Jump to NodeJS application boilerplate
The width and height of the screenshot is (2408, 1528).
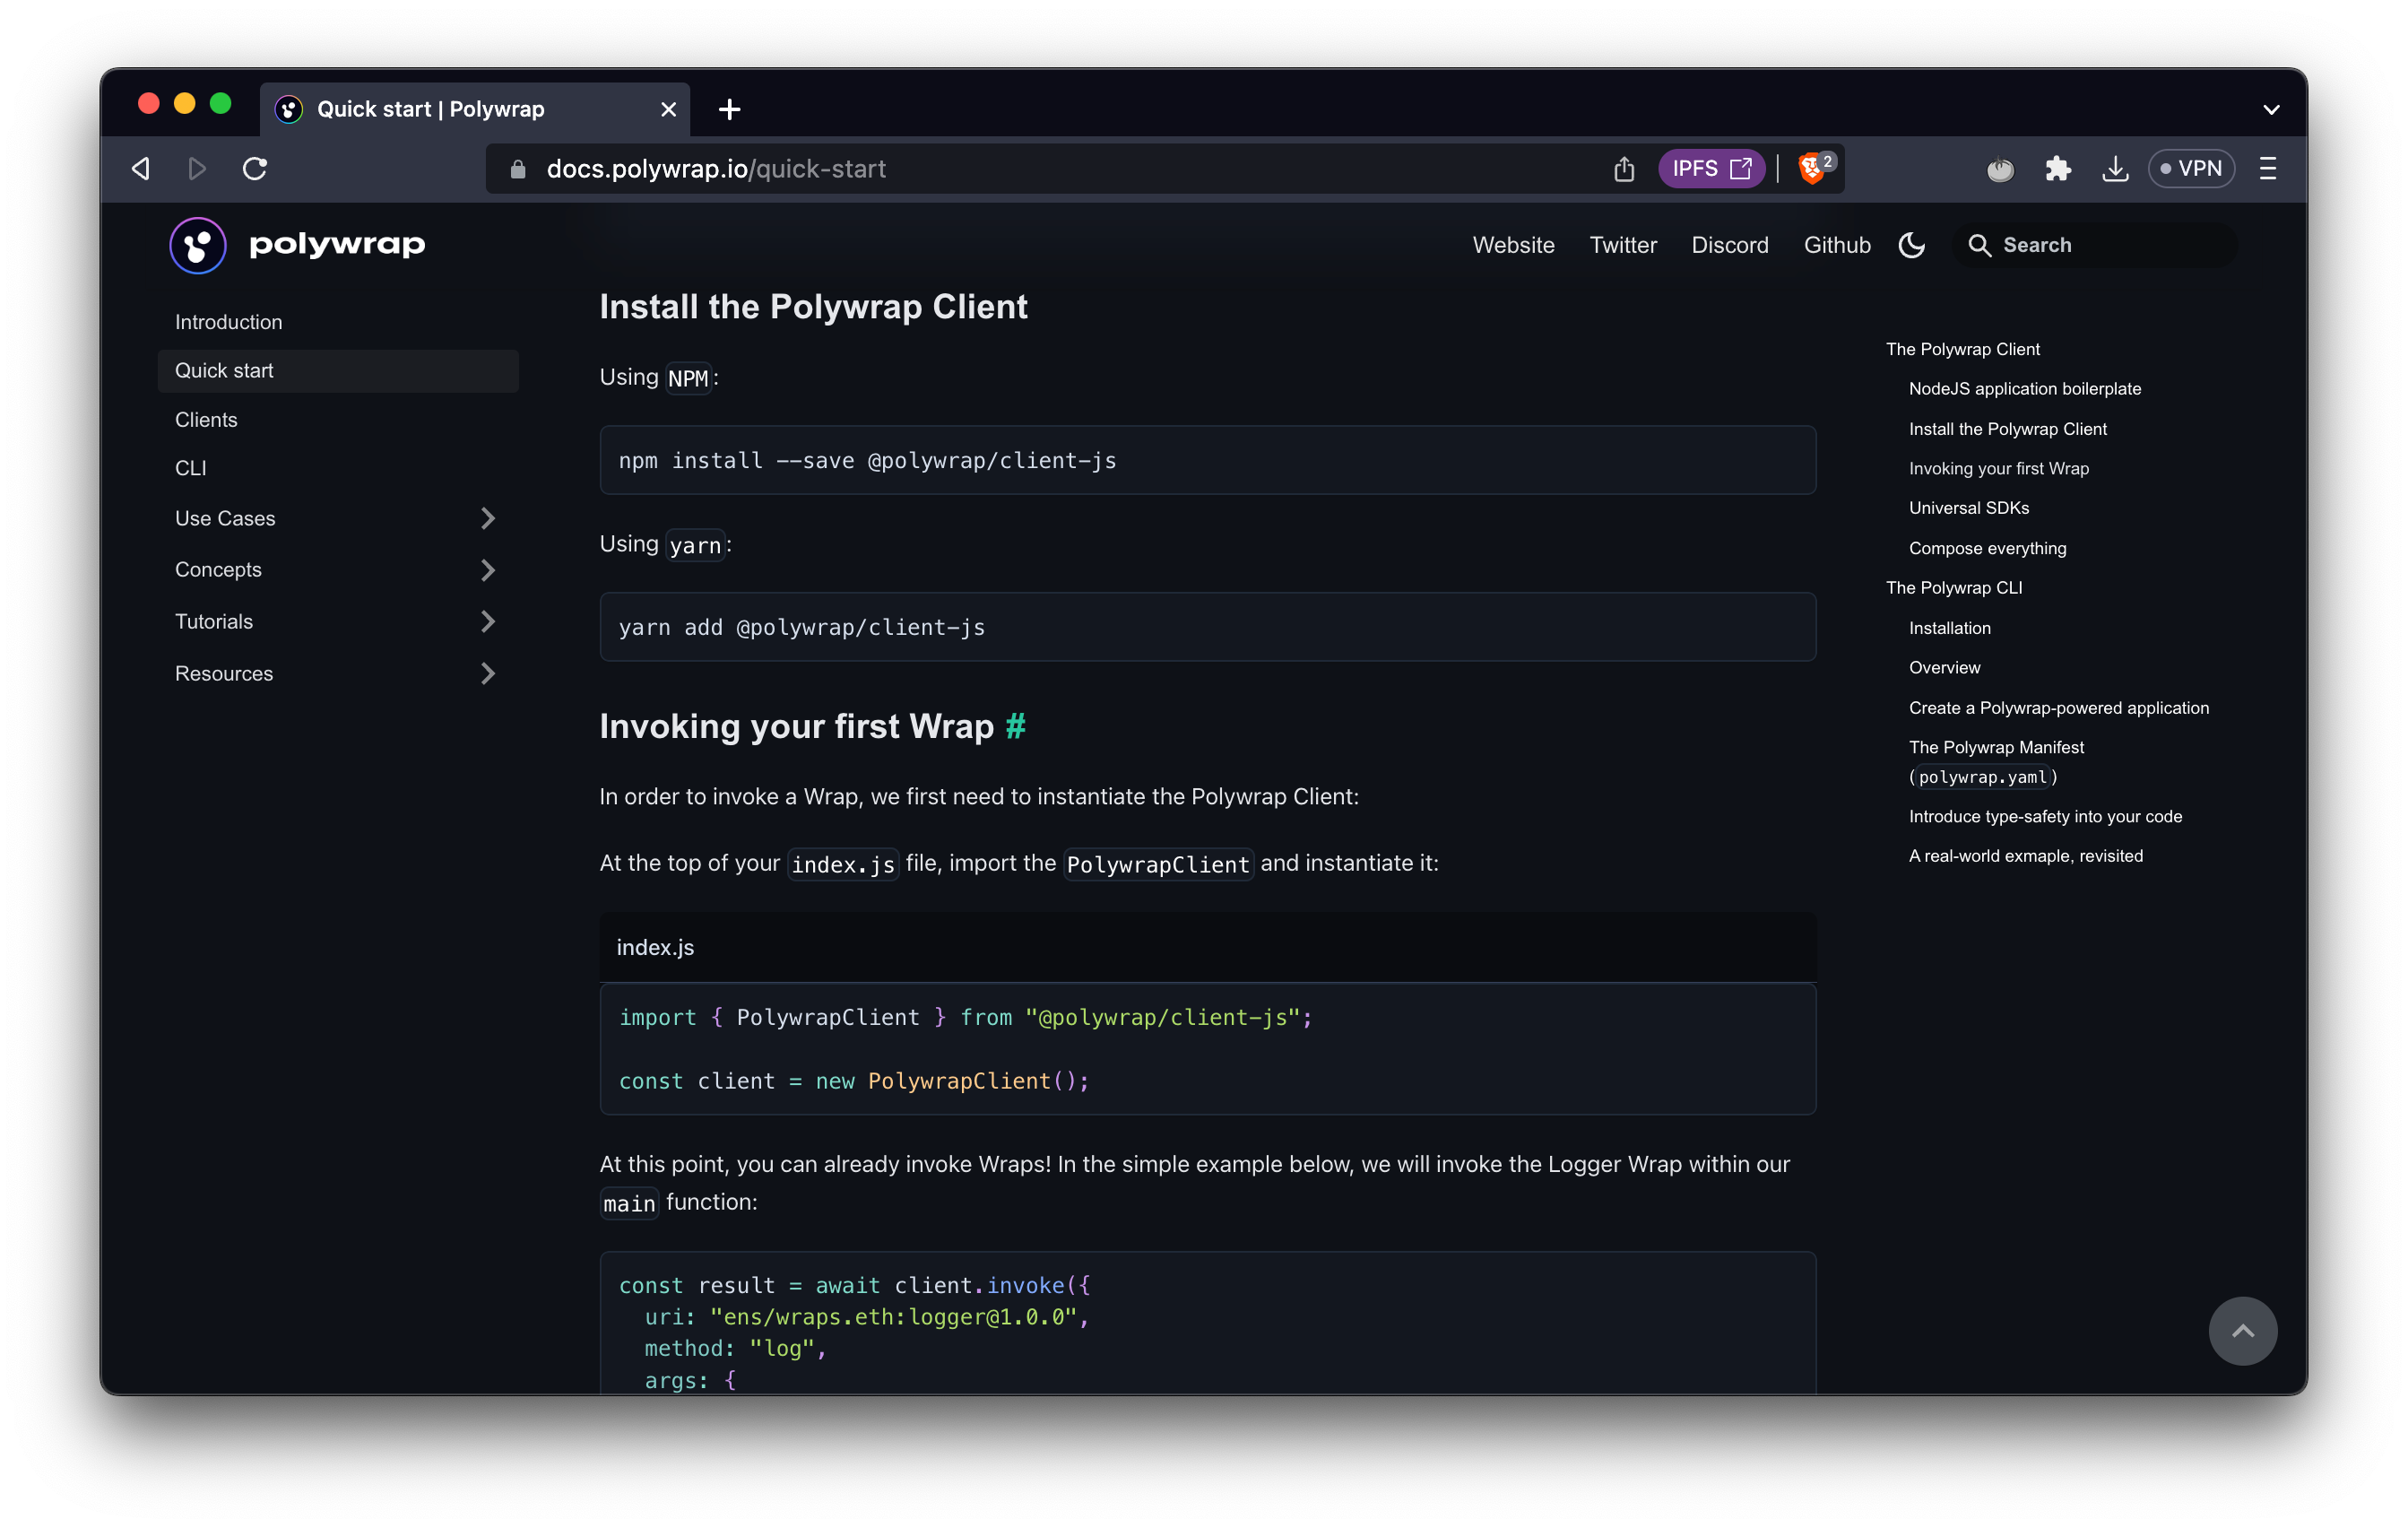(2024, 389)
